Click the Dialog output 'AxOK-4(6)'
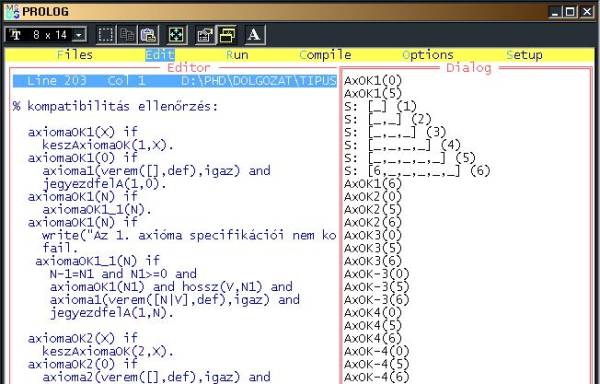The width and height of the screenshot is (600, 384). 377,377
